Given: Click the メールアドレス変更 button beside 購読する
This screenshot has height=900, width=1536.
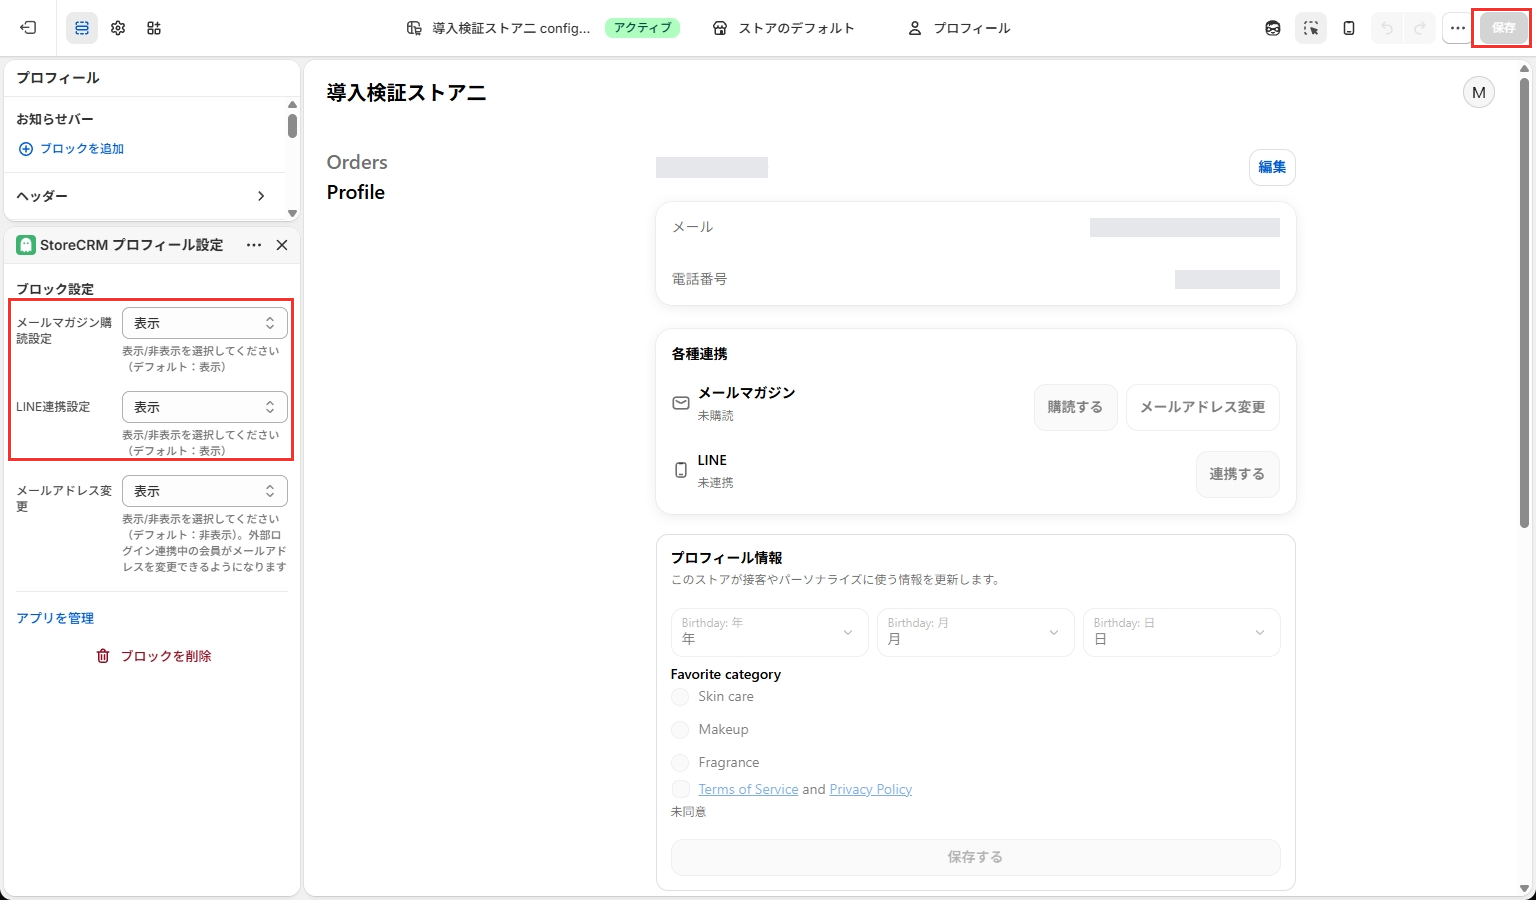Looking at the screenshot, I should point(1202,407).
